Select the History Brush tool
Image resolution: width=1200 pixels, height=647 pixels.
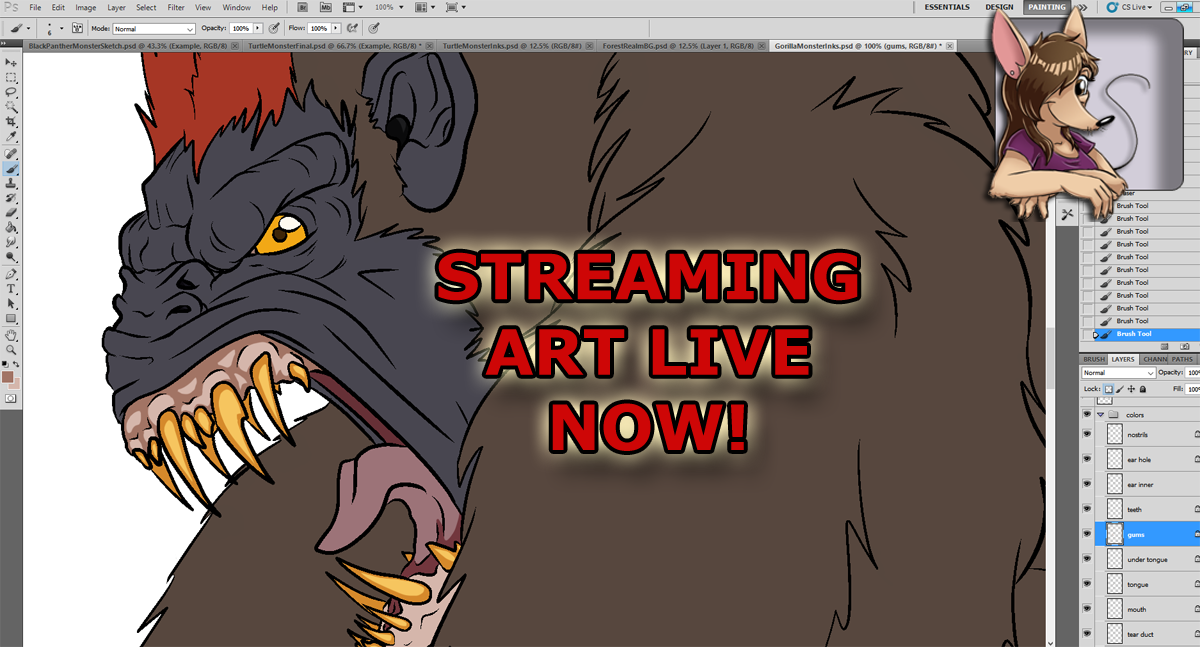(x=11, y=199)
